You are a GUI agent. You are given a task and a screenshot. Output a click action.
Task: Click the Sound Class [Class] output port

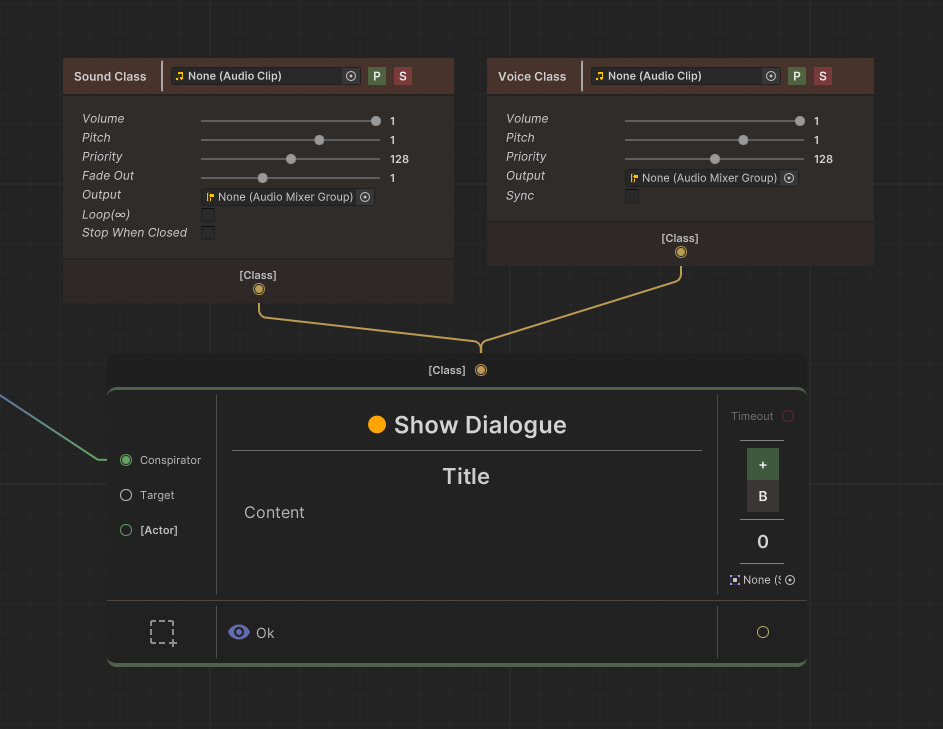tap(259, 289)
